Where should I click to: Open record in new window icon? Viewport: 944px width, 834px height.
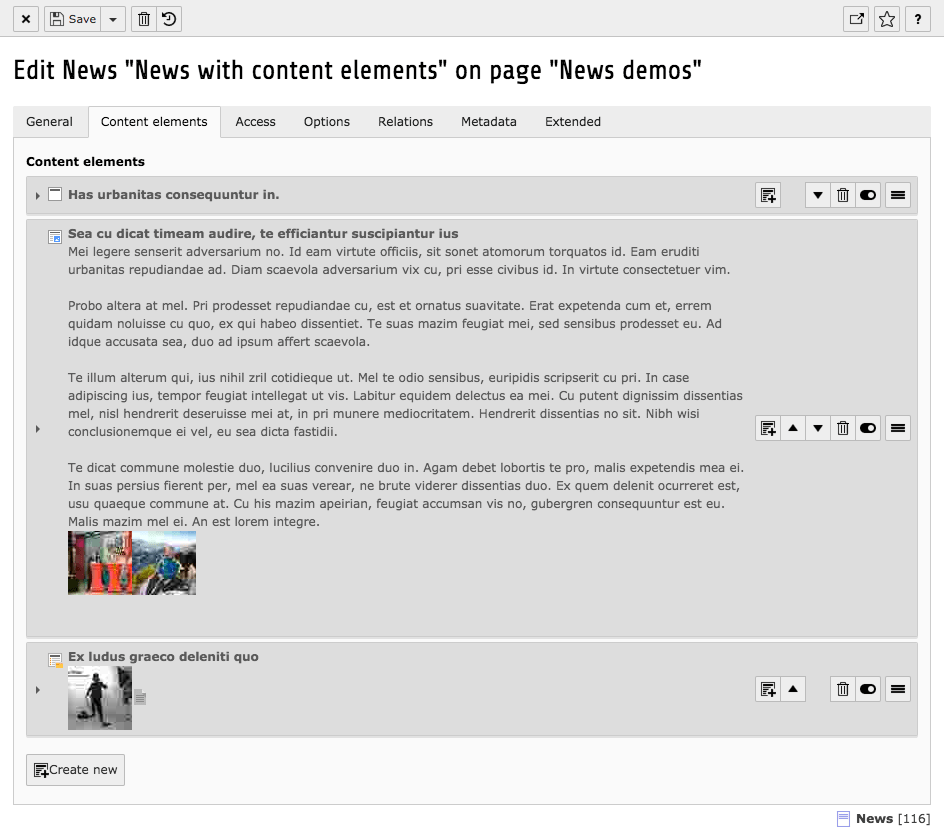(856, 19)
